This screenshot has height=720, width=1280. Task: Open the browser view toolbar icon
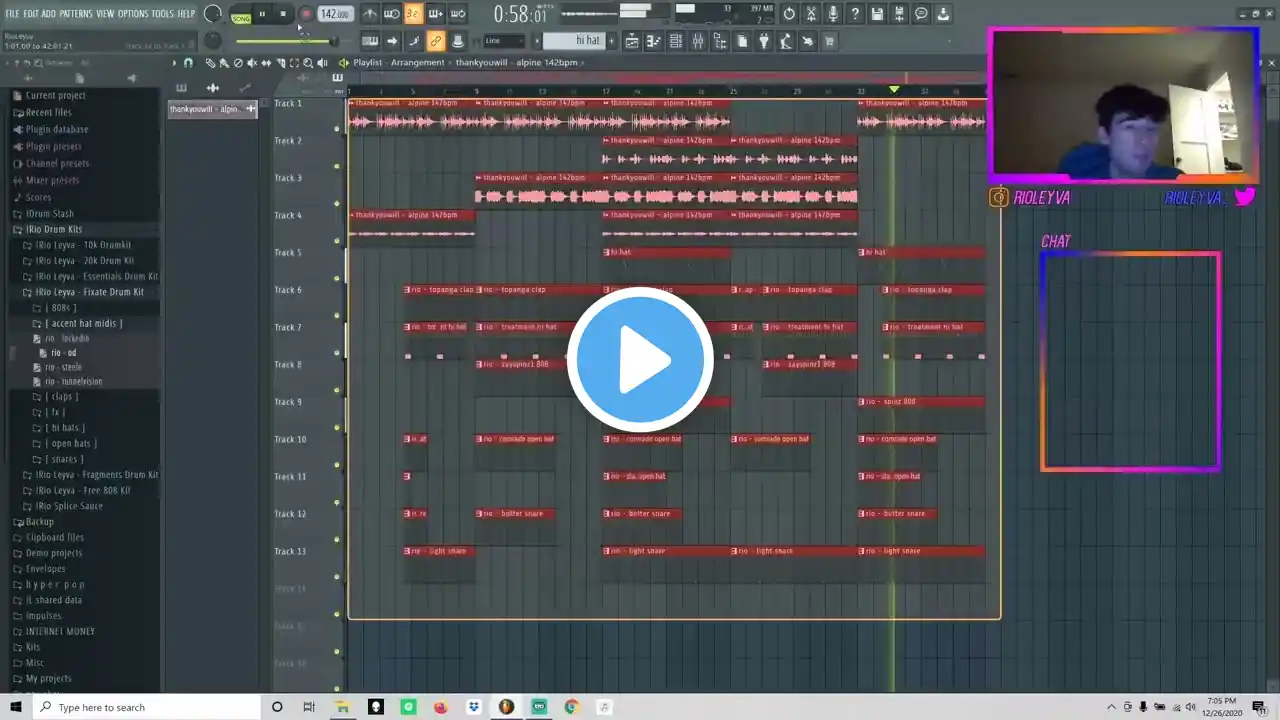pyautogui.click(x=720, y=41)
